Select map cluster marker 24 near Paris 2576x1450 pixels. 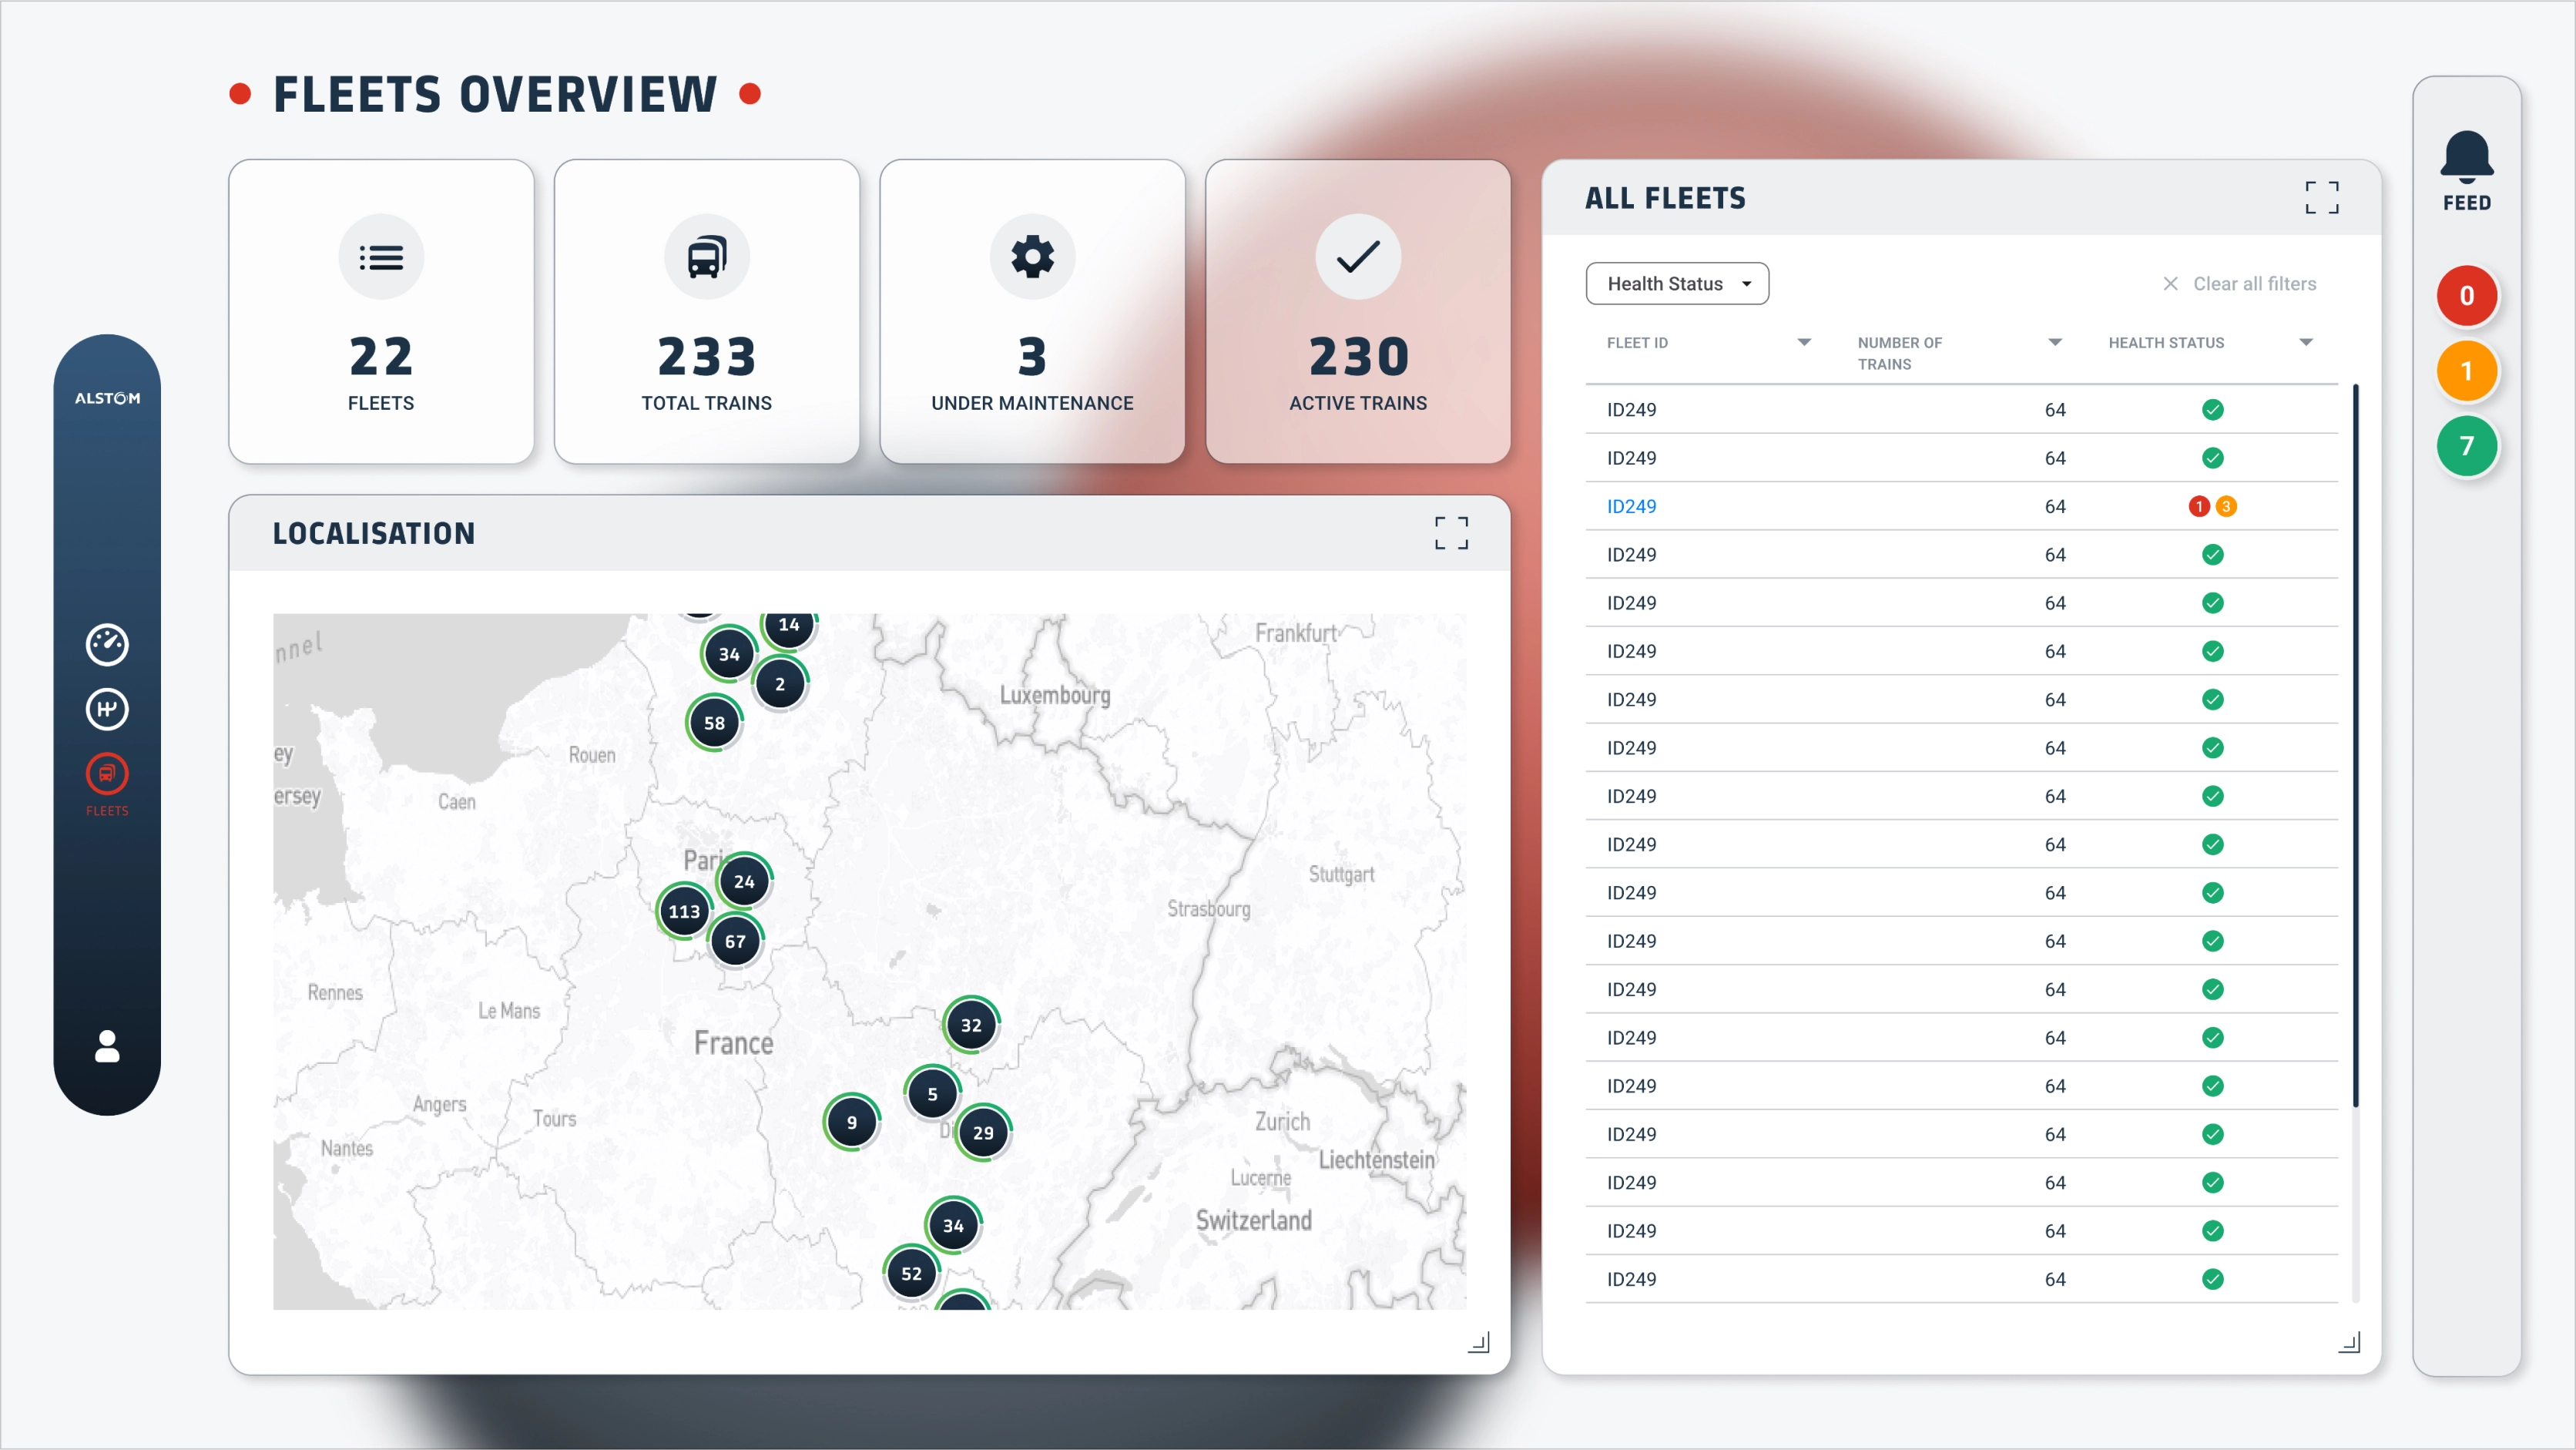coord(744,881)
